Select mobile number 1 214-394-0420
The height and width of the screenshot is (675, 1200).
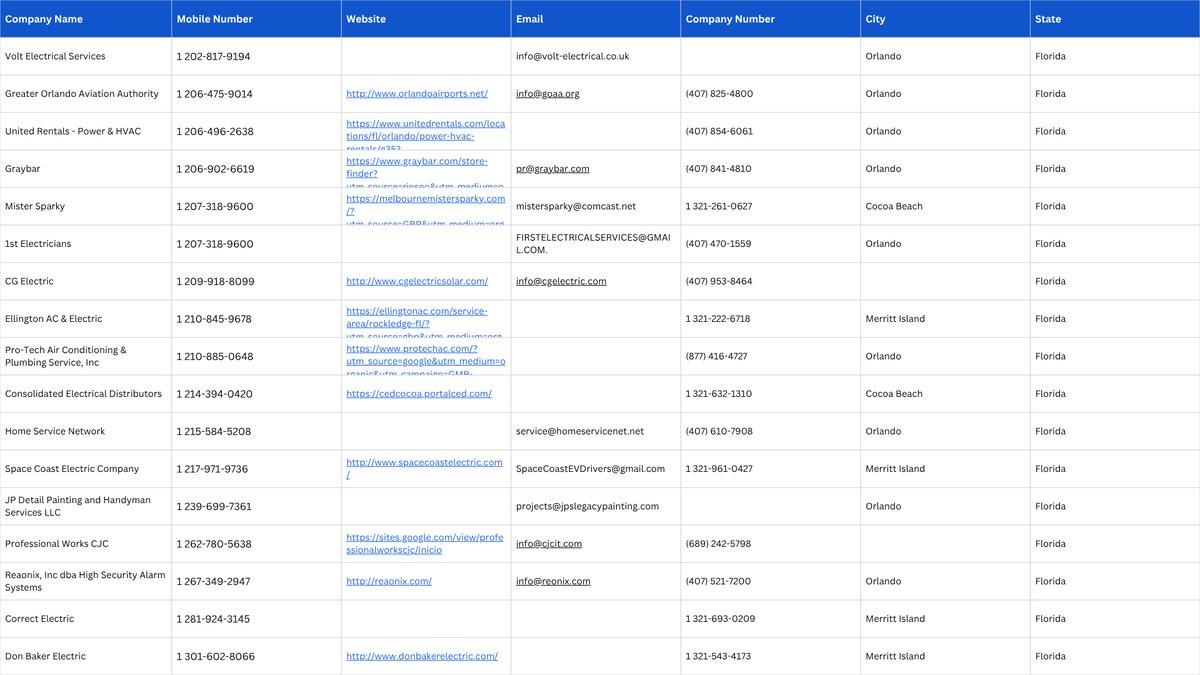[x=256, y=394]
